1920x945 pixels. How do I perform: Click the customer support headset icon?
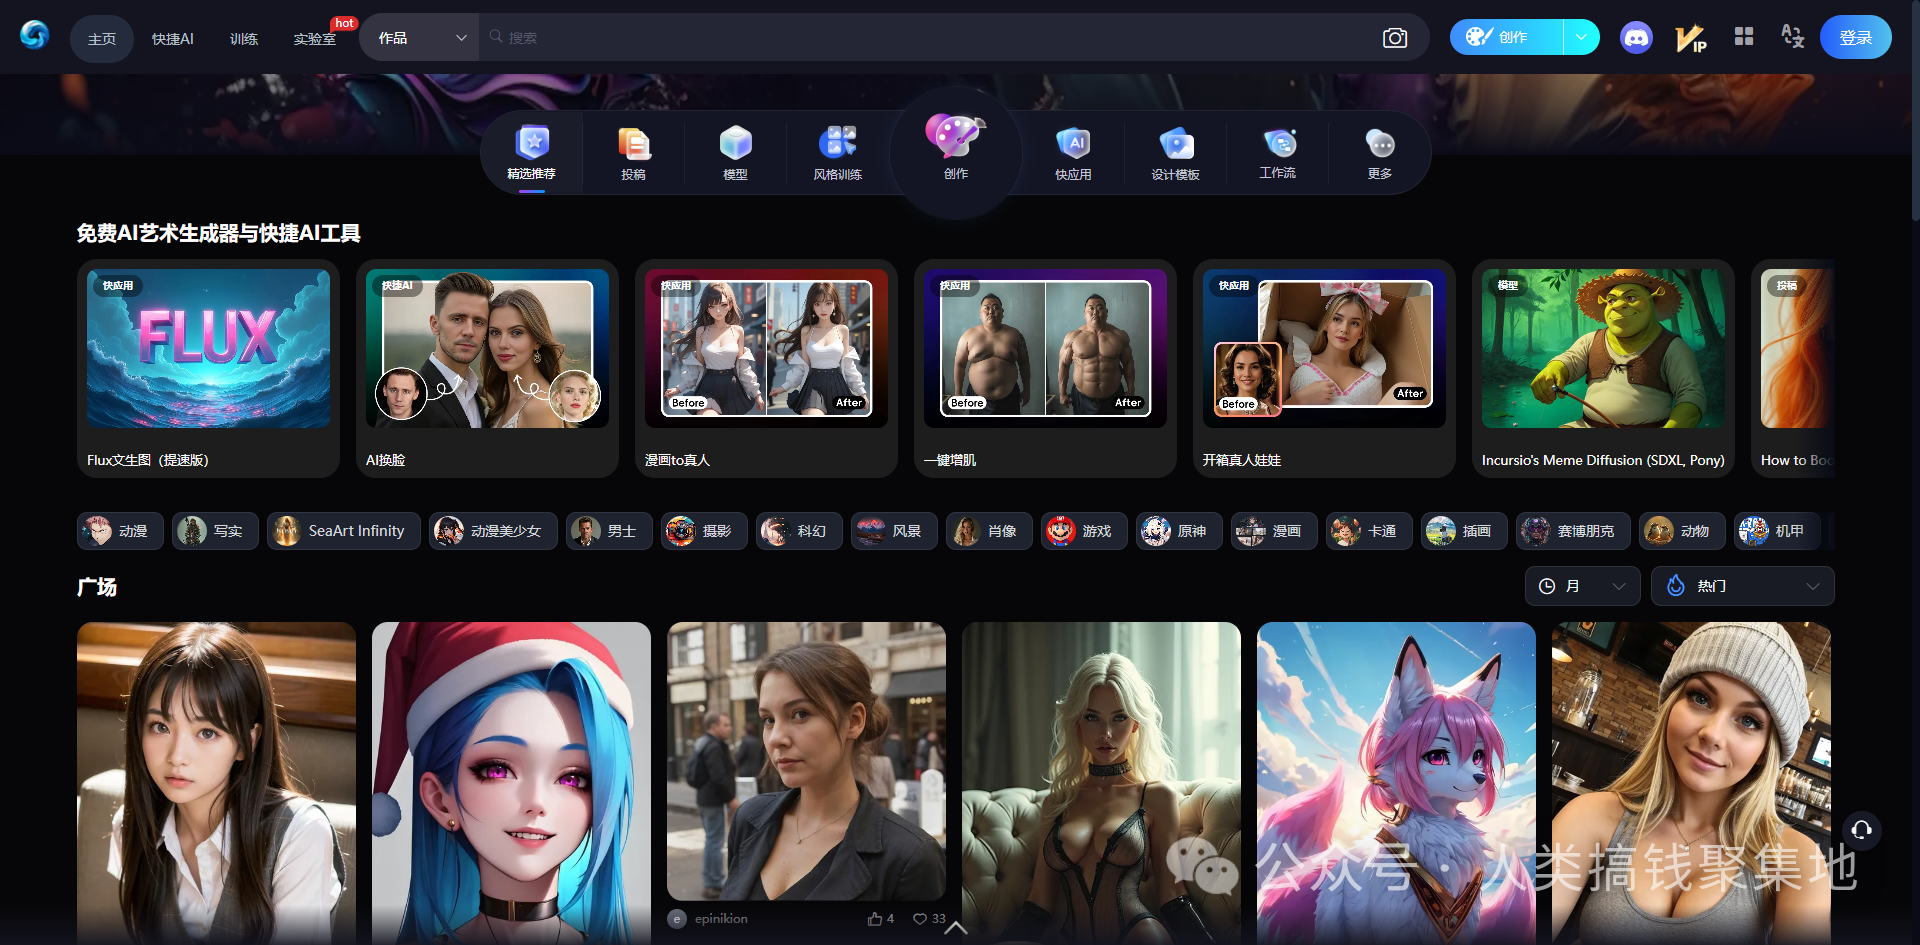point(1861,830)
